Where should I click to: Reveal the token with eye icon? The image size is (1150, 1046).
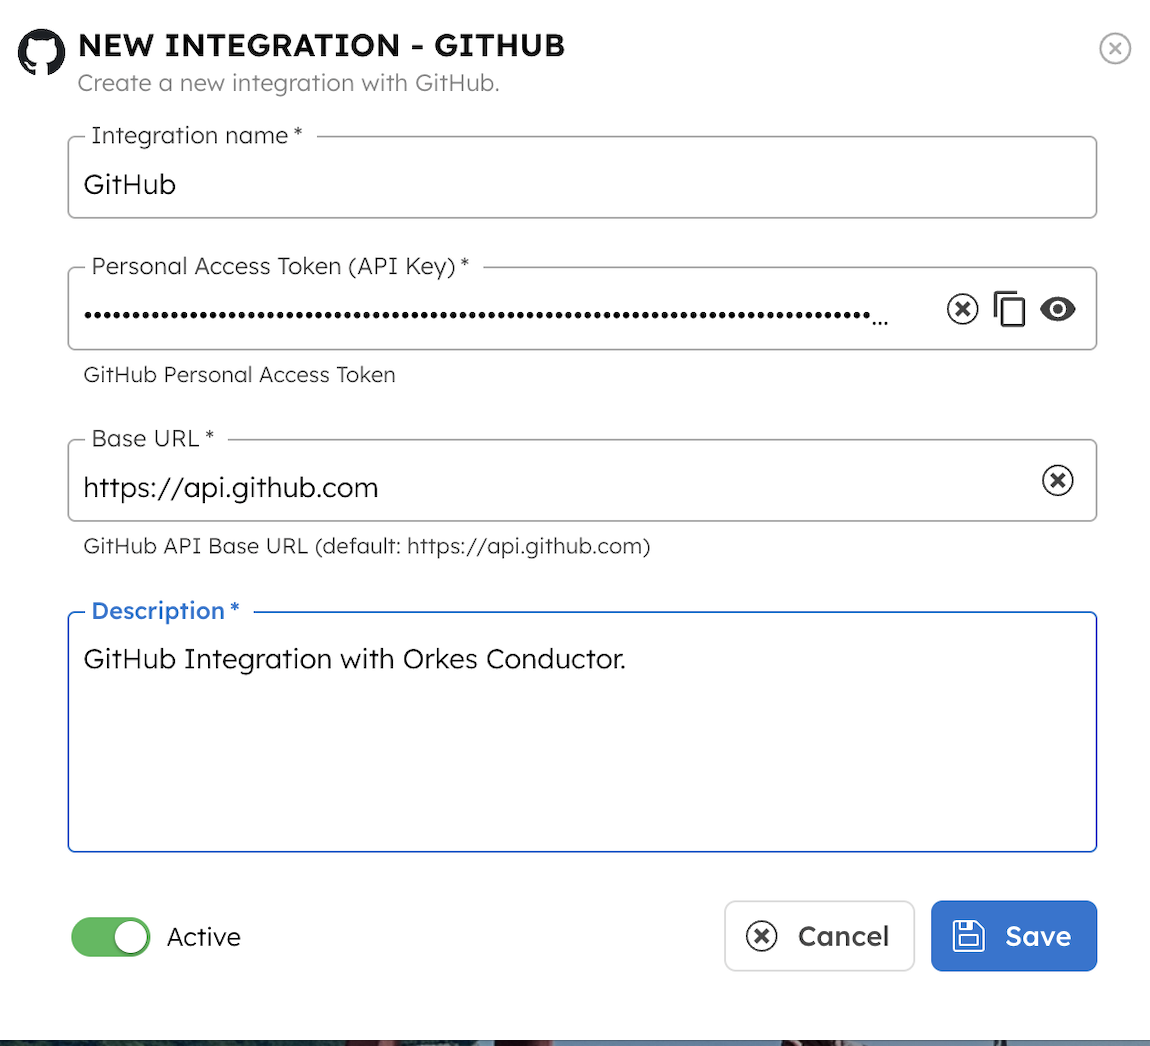(1057, 309)
